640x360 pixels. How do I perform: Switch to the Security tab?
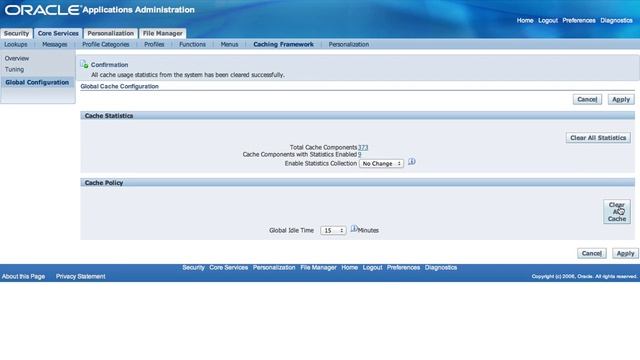(x=16, y=33)
